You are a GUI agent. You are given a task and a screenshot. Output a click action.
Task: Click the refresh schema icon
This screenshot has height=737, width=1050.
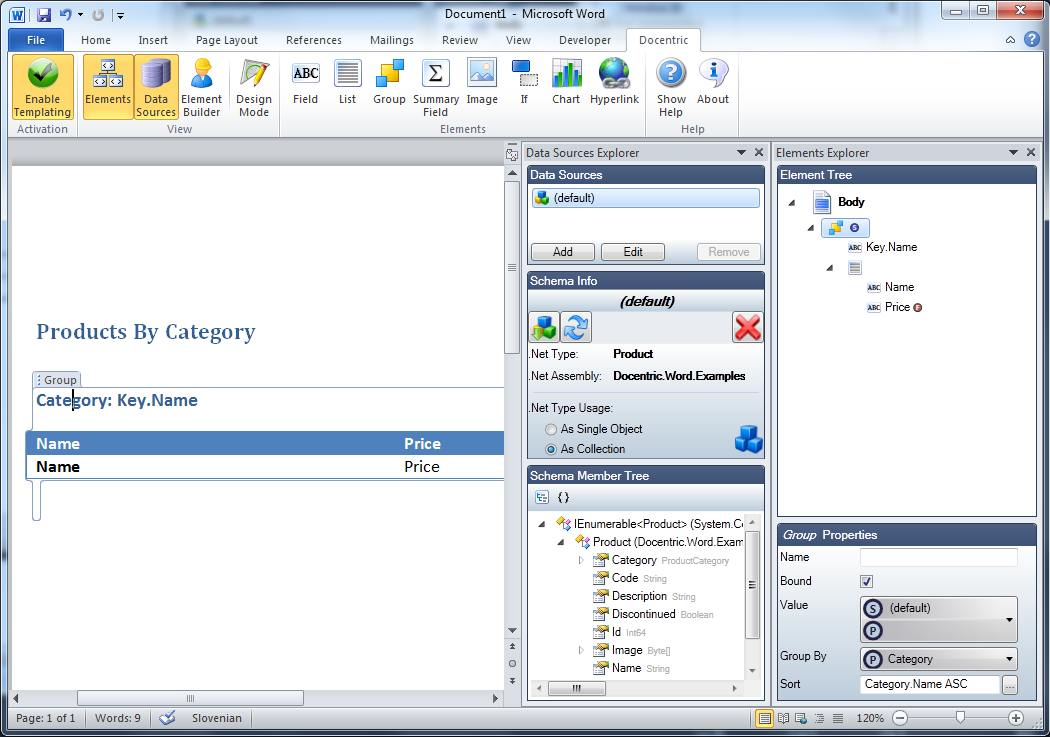tap(575, 327)
